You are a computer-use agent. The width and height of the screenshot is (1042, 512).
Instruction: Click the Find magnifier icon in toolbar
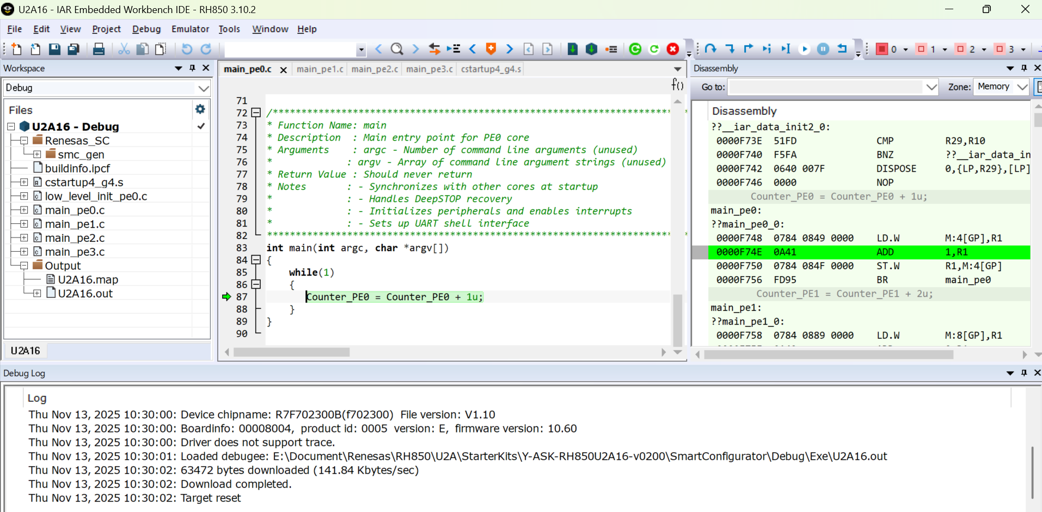pyautogui.click(x=397, y=49)
